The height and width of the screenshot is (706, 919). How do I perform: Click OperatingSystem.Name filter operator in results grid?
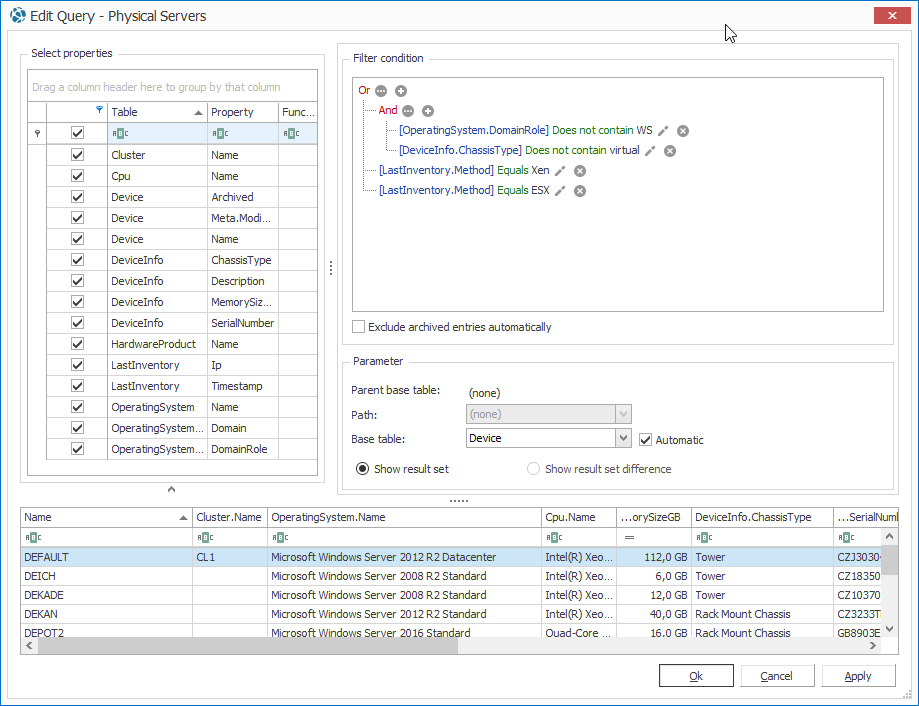280,537
